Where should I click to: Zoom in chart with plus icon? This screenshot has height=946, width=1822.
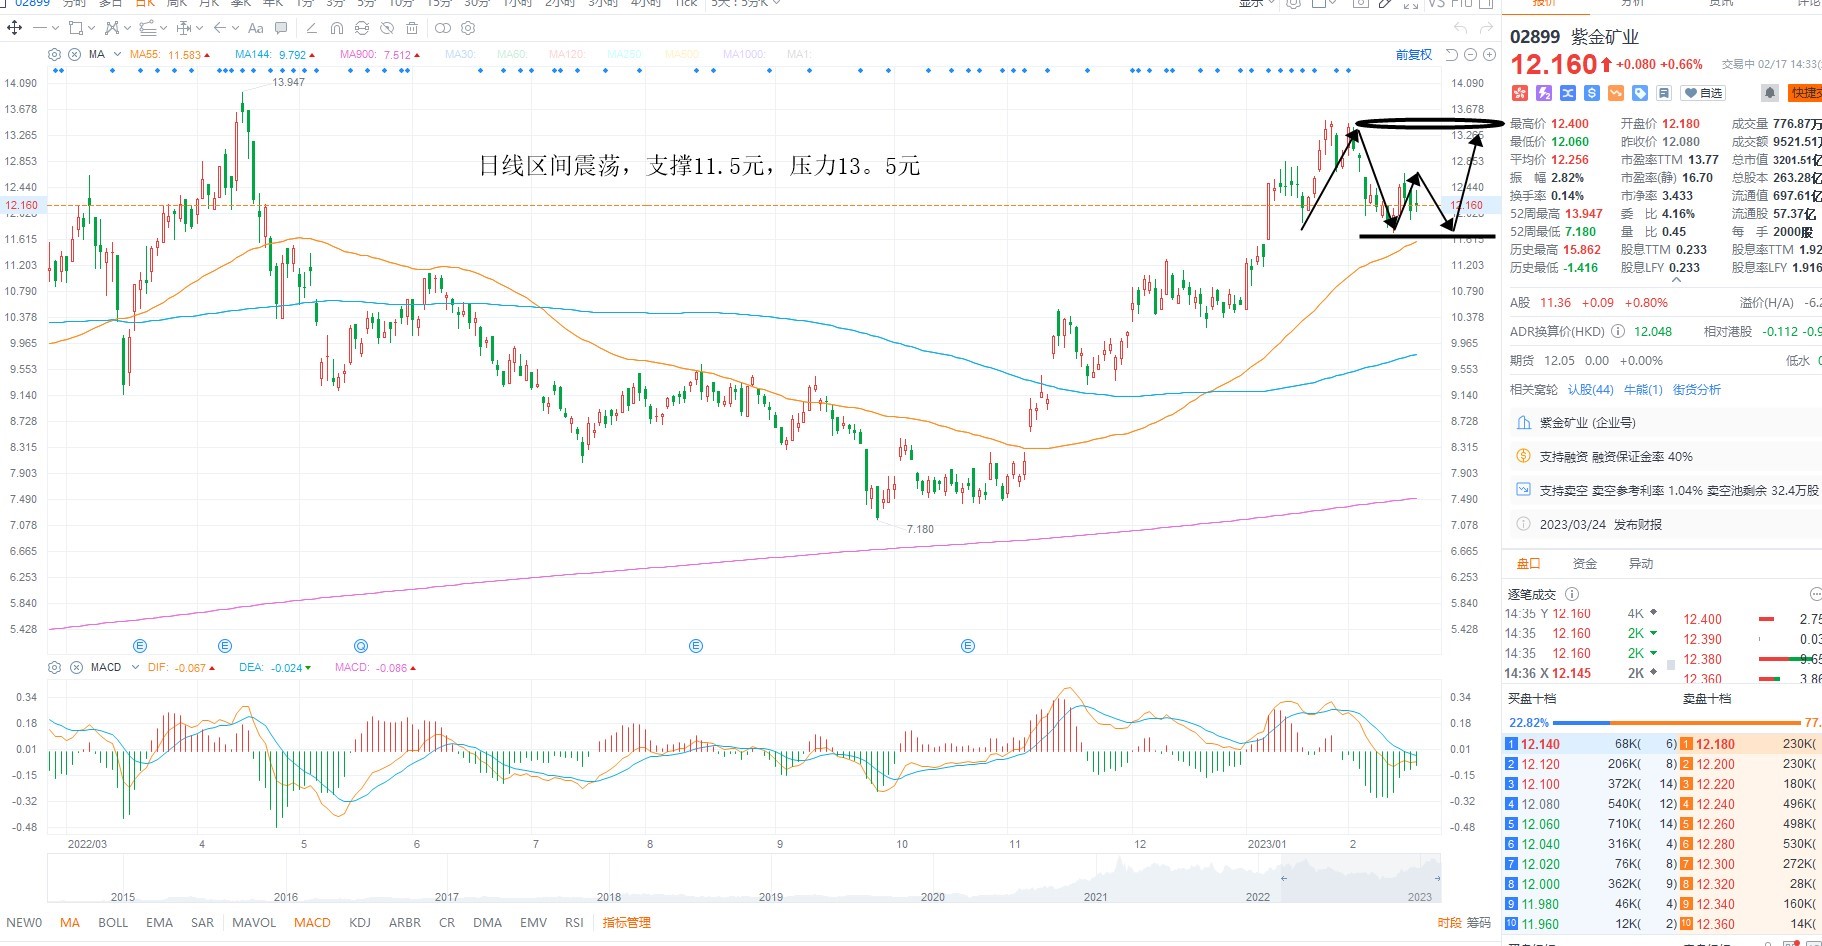(1489, 55)
